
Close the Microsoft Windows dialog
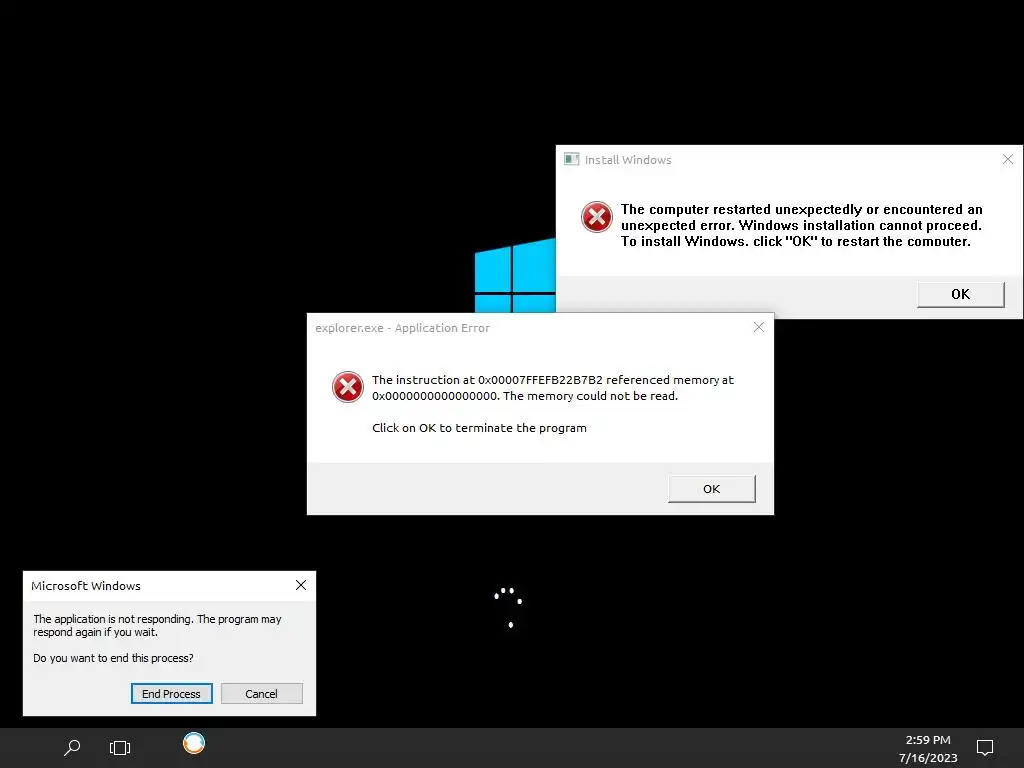[300, 585]
